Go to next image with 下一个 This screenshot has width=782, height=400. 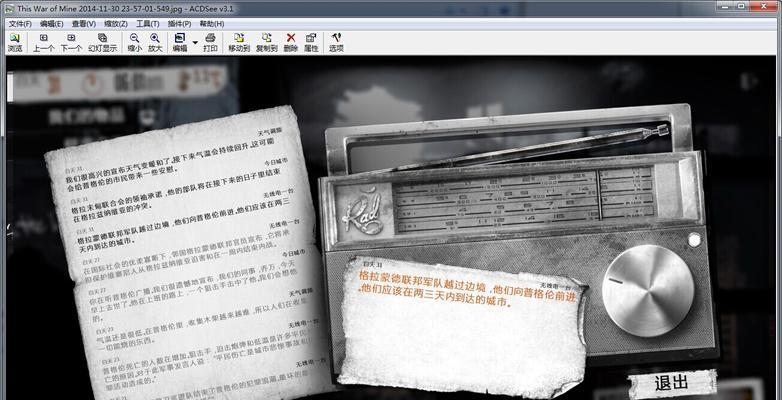pyautogui.click(x=71, y=43)
